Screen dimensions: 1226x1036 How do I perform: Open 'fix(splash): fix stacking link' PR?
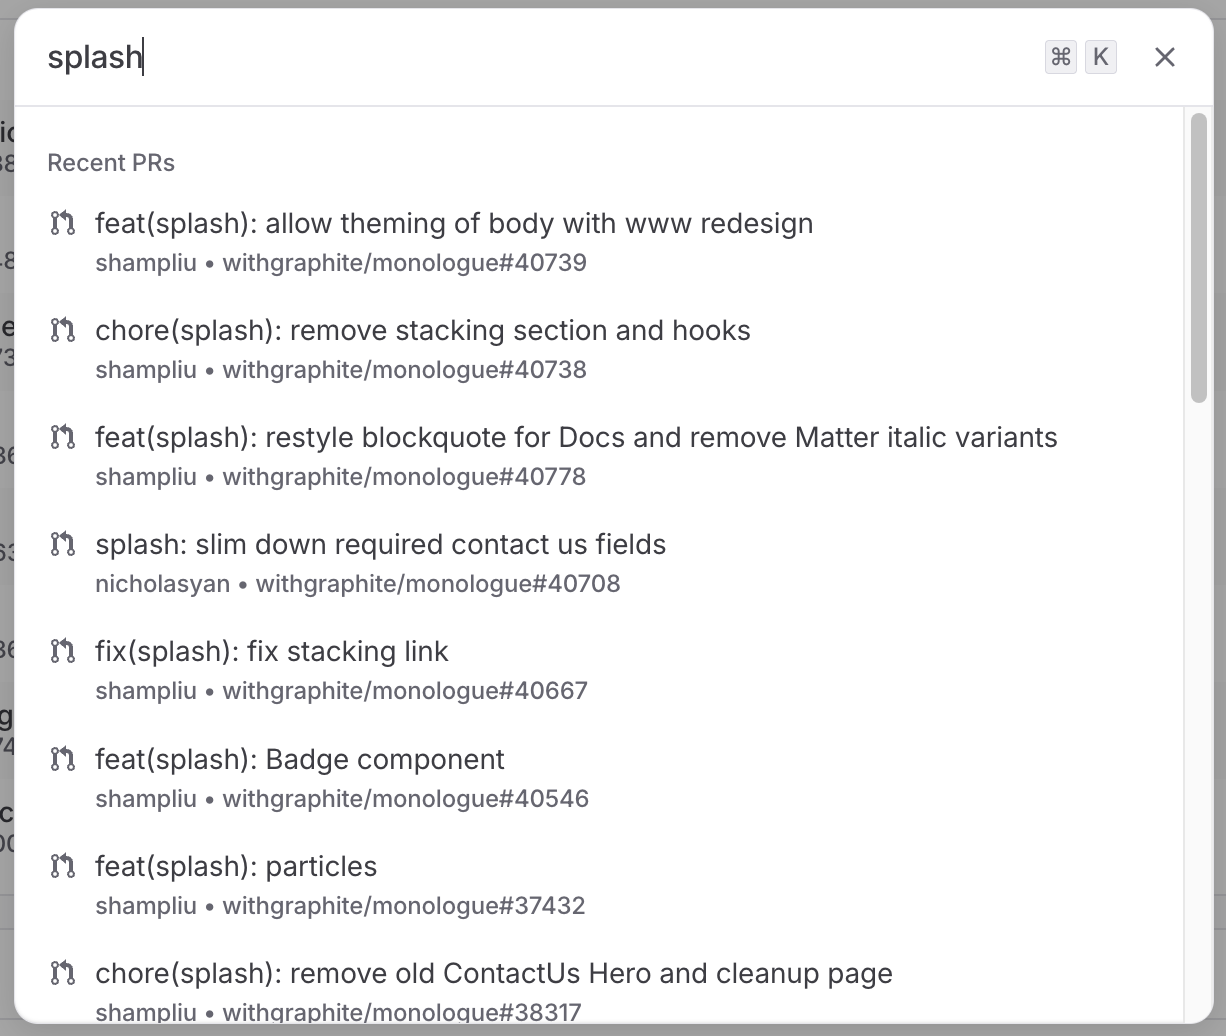coord(272,651)
